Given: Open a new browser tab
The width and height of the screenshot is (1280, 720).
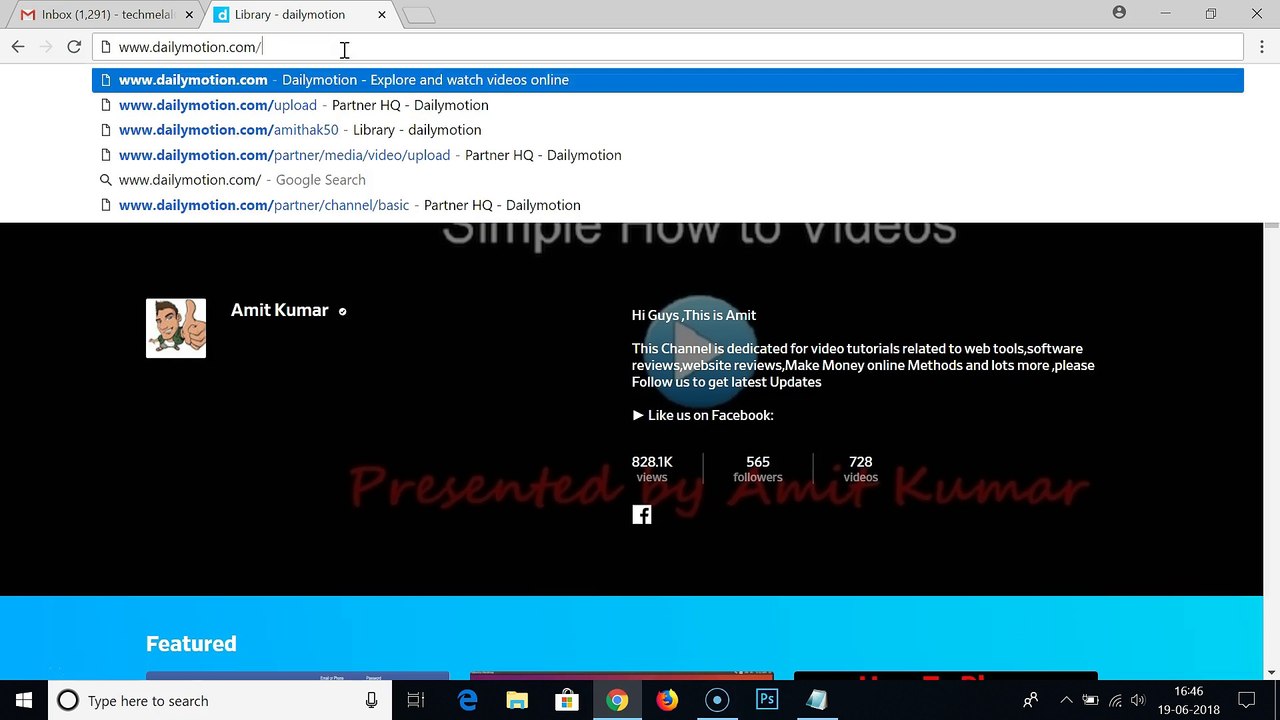Looking at the screenshot, I should pyautogui.click(x=419, y=15).
